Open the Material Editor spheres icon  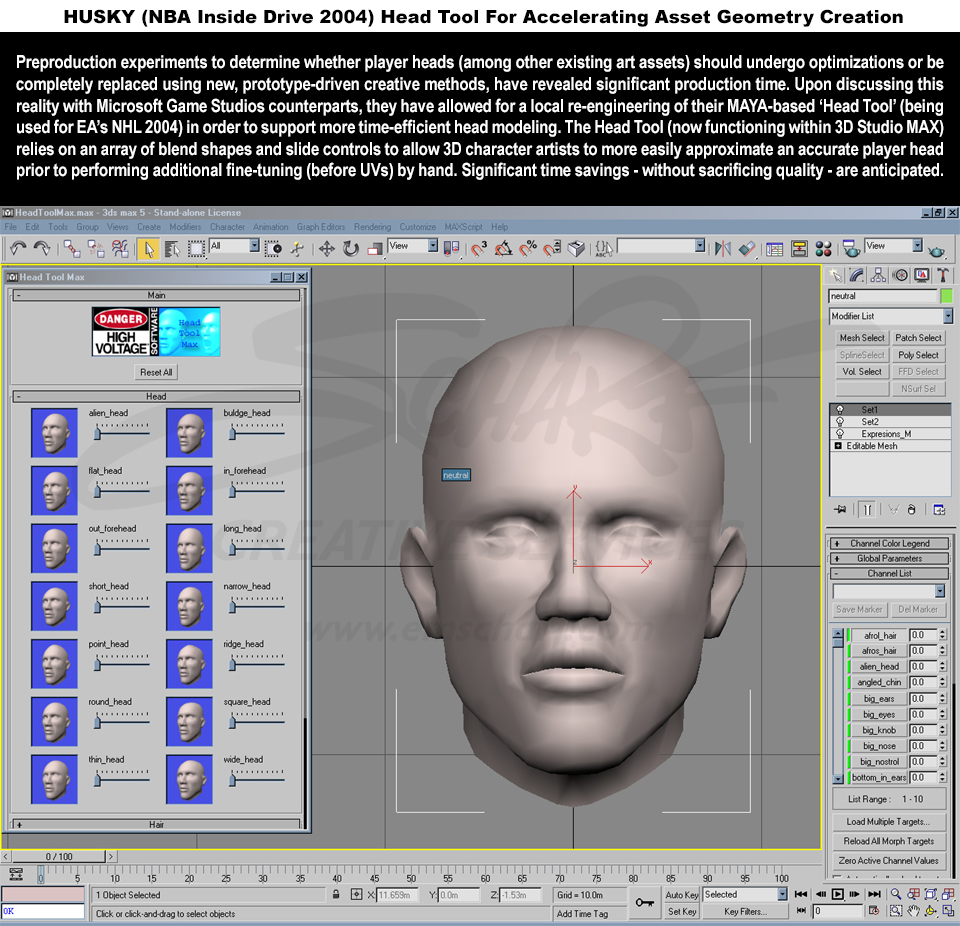click(823, 249)
